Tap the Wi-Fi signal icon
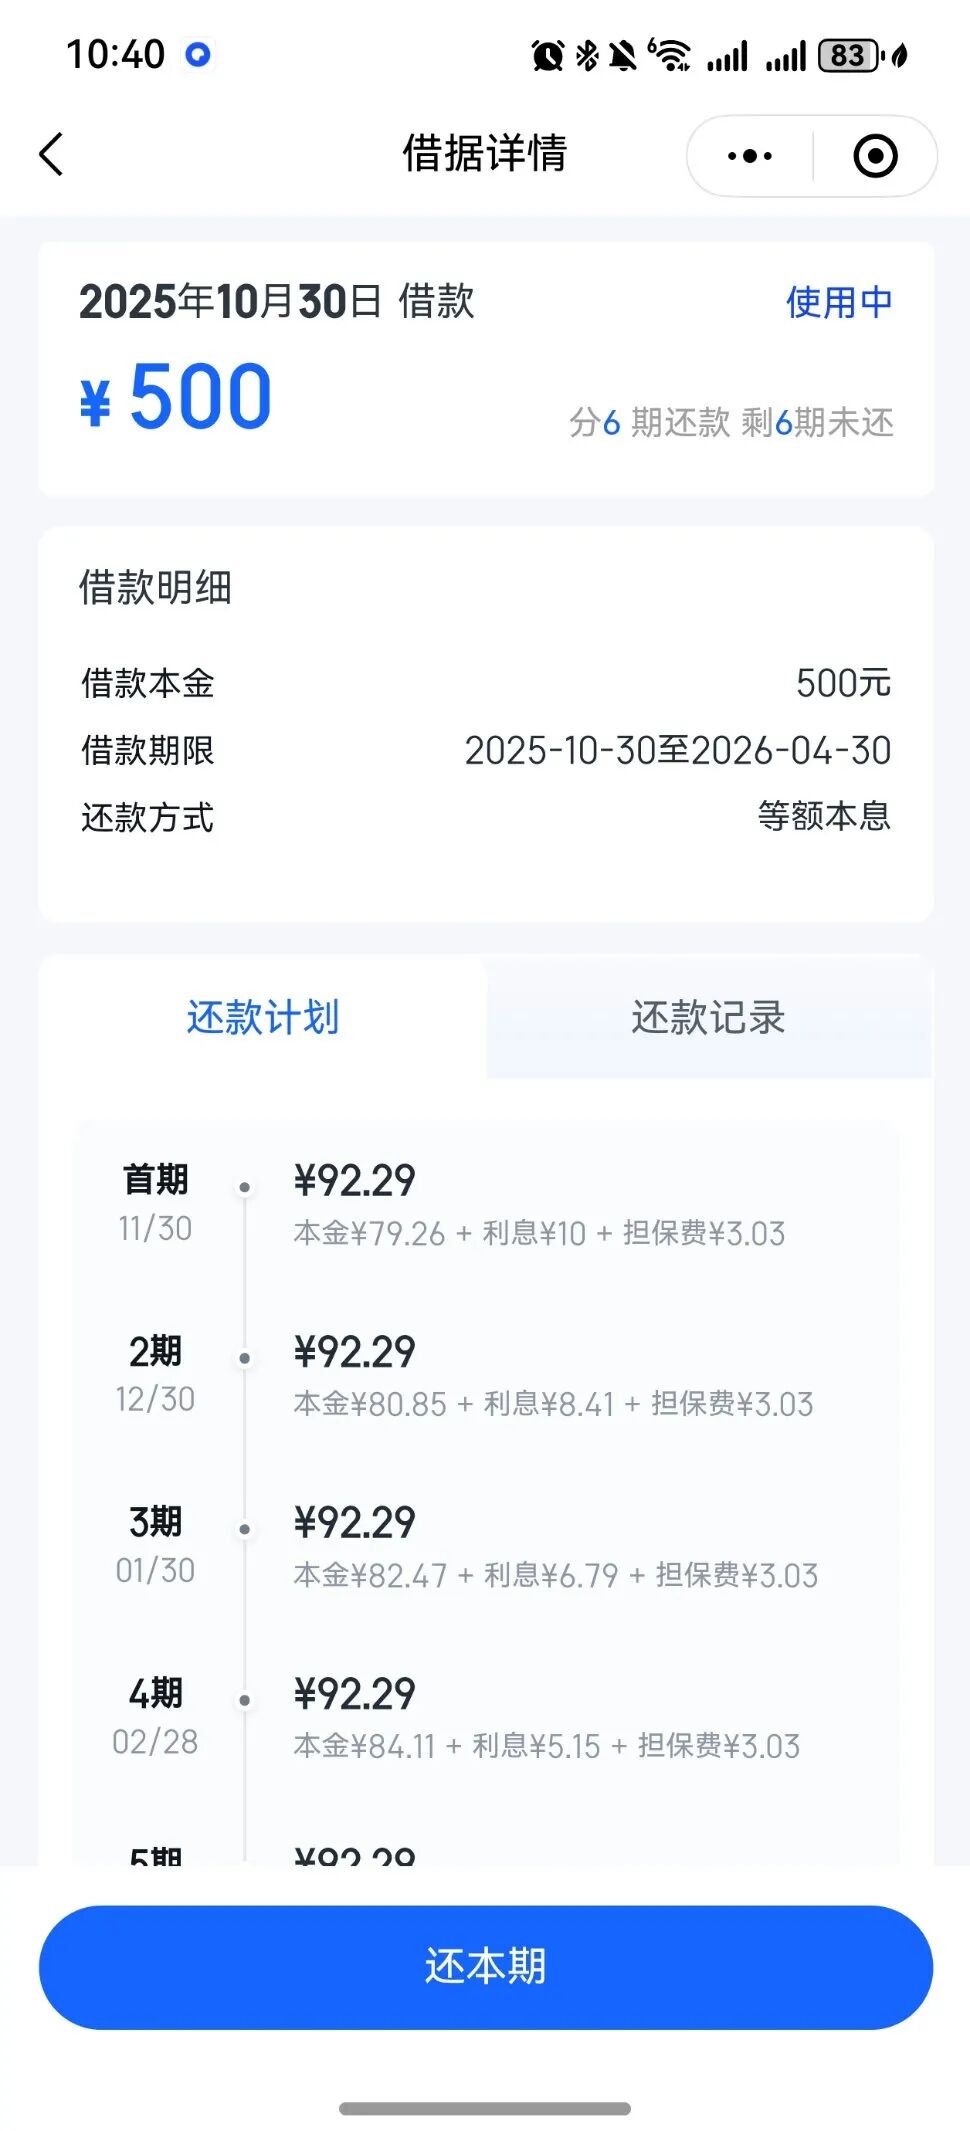This screenshot has width=970, height=2131. pyautogui.click(x=670, y=56)
